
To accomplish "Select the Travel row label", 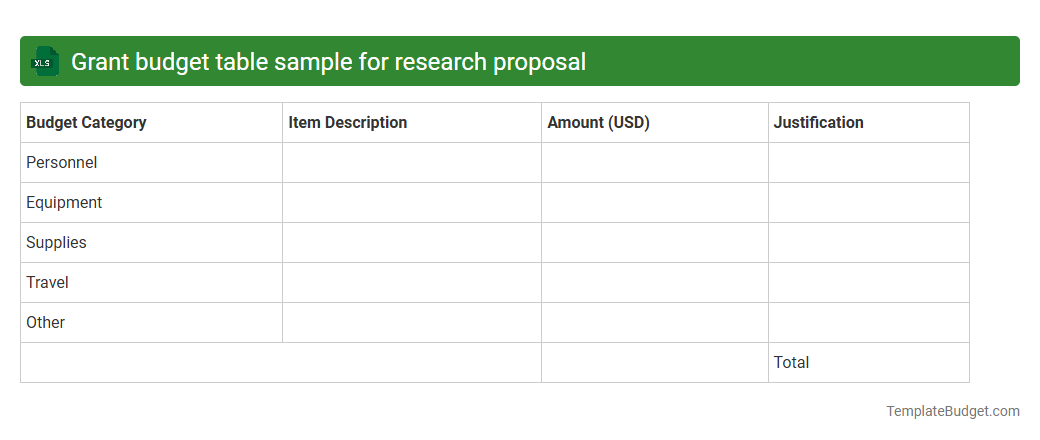I will click(x=47, y=282).
